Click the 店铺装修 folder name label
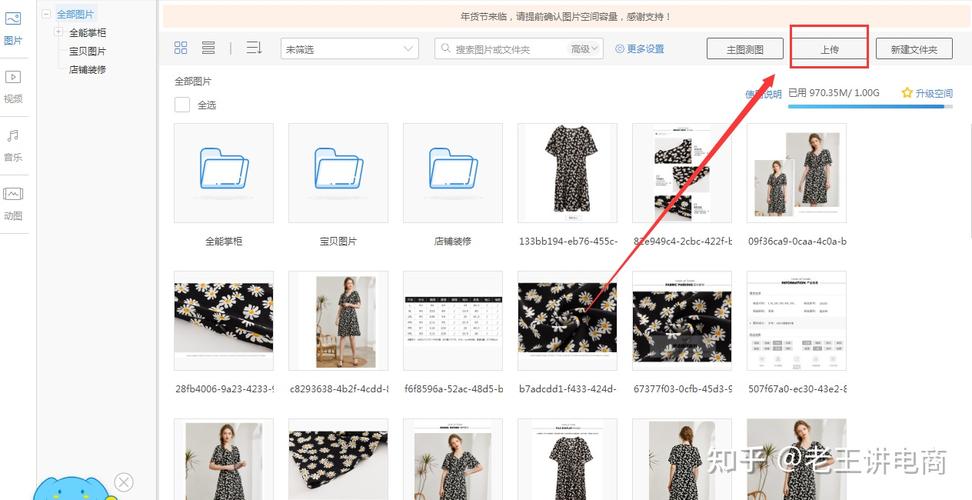Screen dimensions: 972x500 [x=453, y=241]
